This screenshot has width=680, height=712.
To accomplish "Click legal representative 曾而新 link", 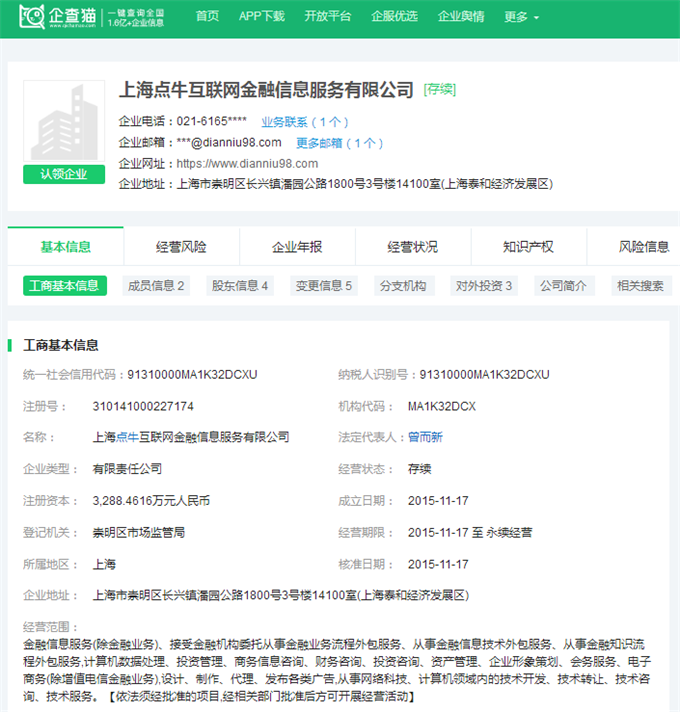I will point(425,437).
